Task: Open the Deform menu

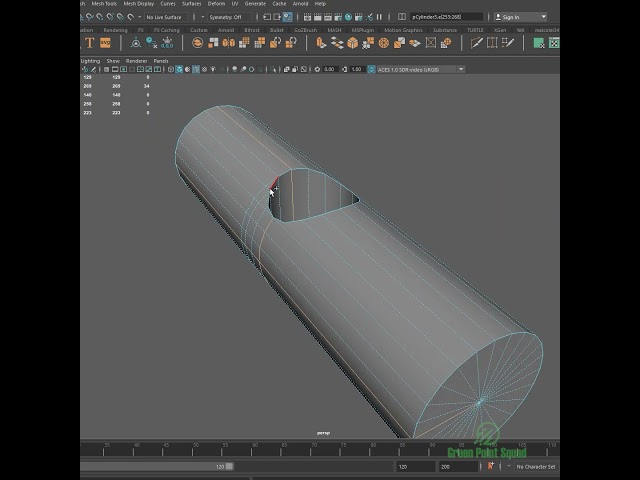Action: point(216,4)
